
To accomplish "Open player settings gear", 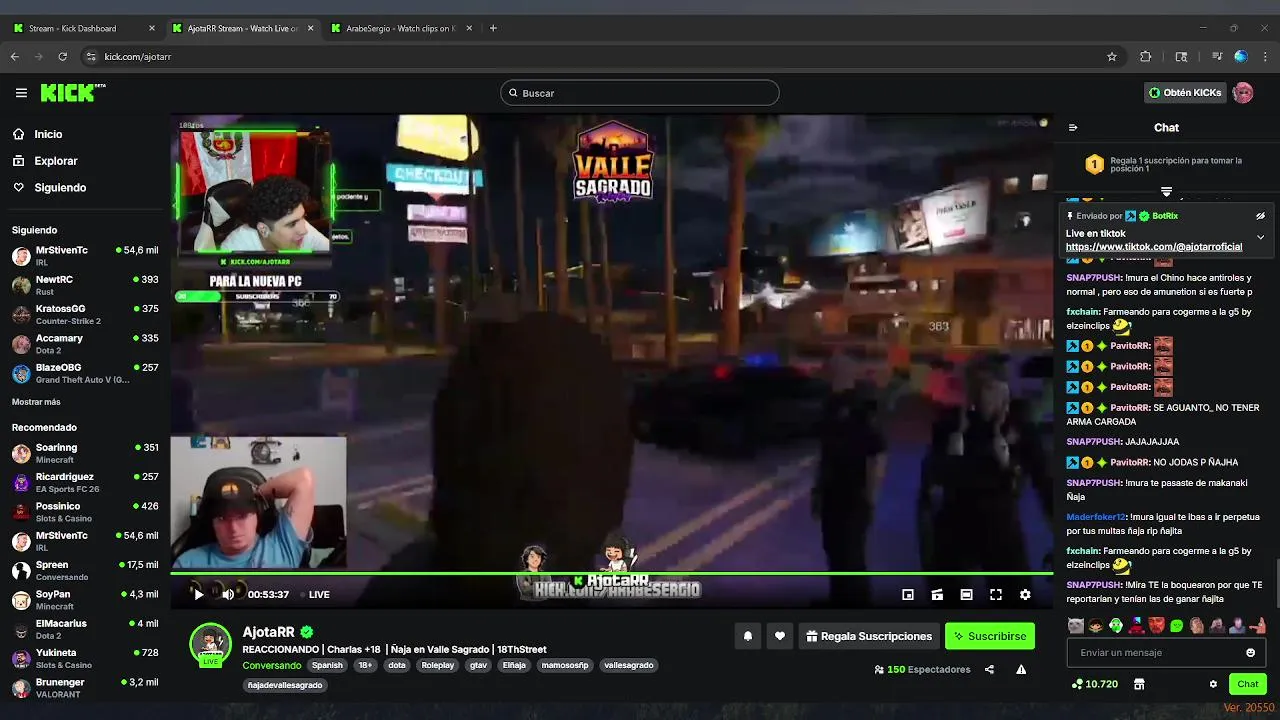I will coord(1025,594).
